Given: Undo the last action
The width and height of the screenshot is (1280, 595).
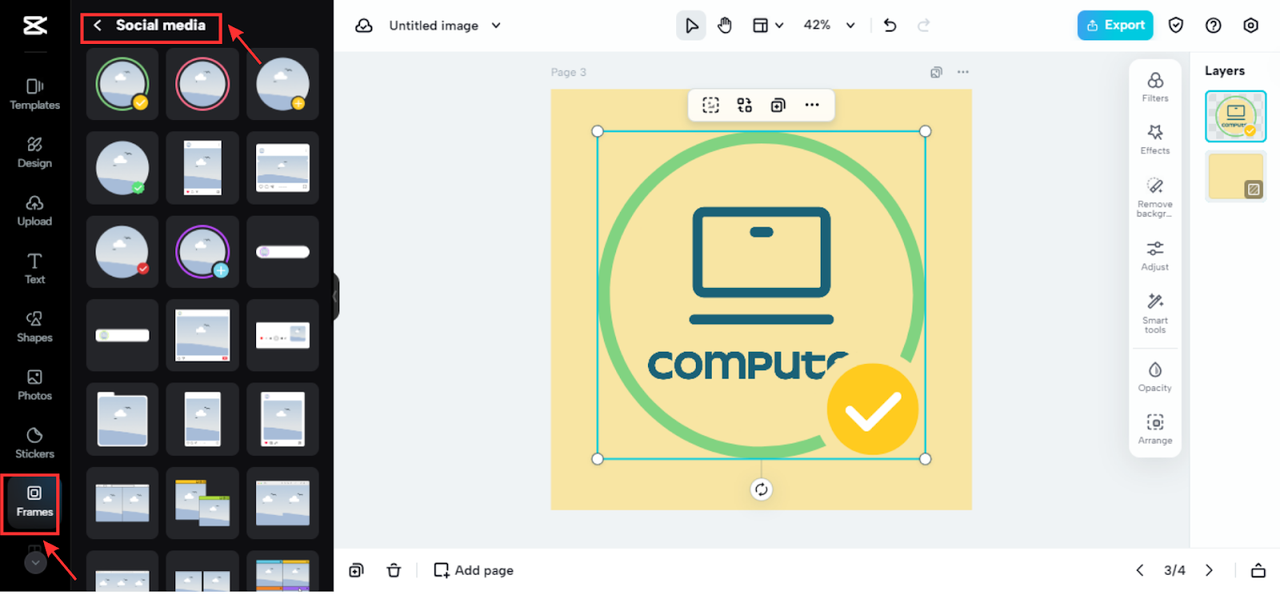Looking at the screenshot, I should (890, 25).
